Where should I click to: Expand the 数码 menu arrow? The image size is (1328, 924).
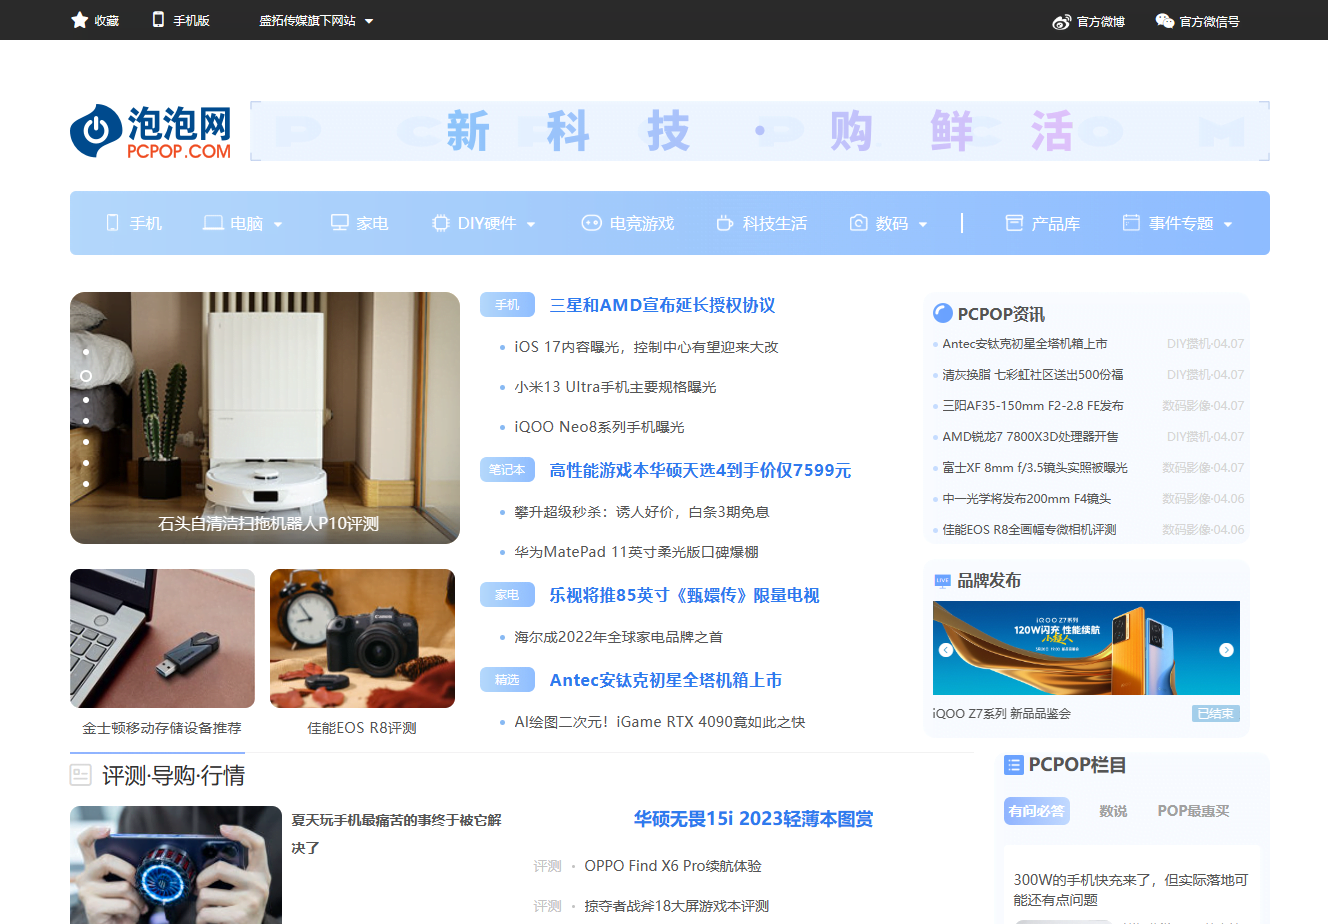click(923, 224)
